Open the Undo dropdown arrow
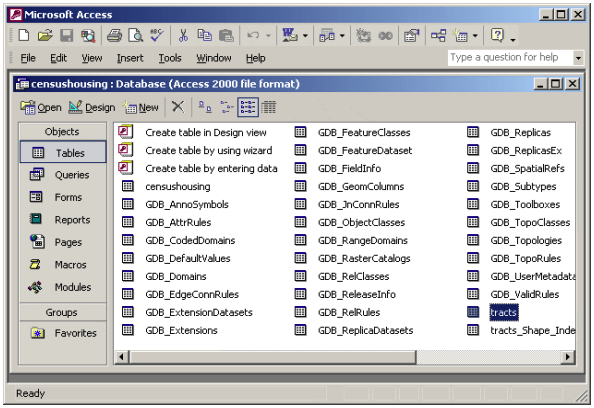This screenshot has height=408, width=594. point(268,36)
